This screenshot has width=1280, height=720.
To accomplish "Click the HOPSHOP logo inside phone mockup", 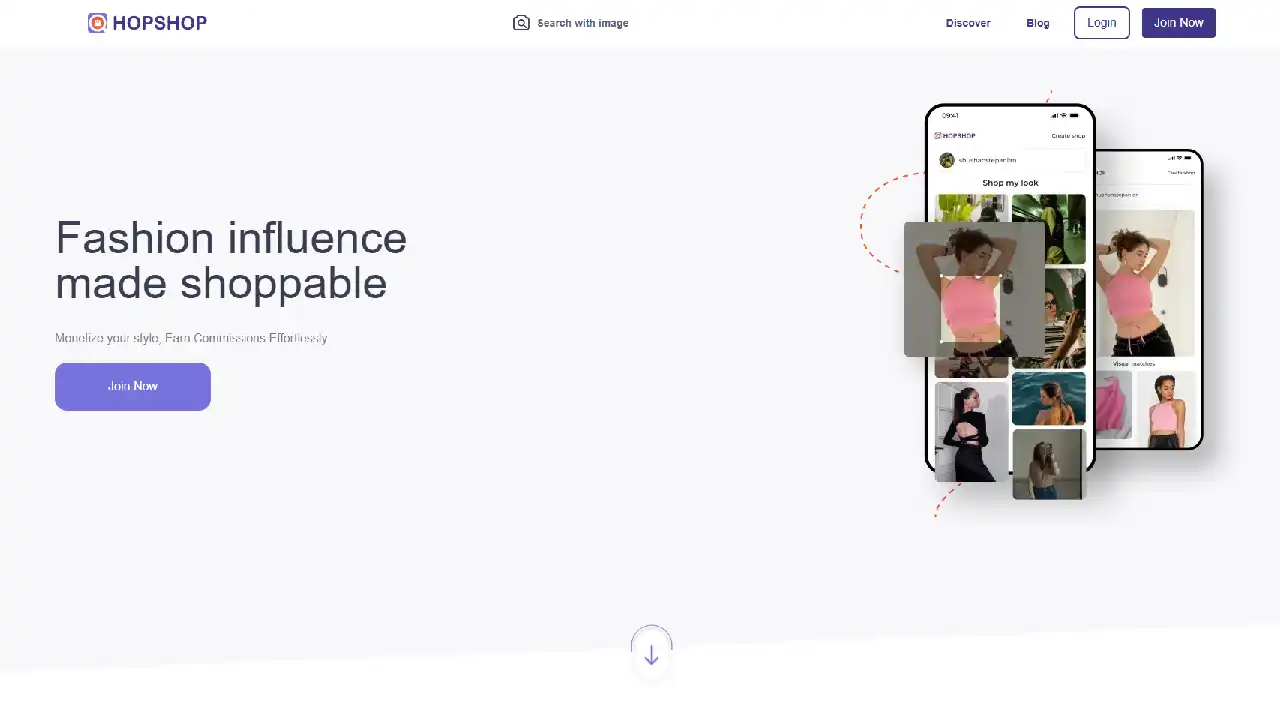I will [955, 135].
